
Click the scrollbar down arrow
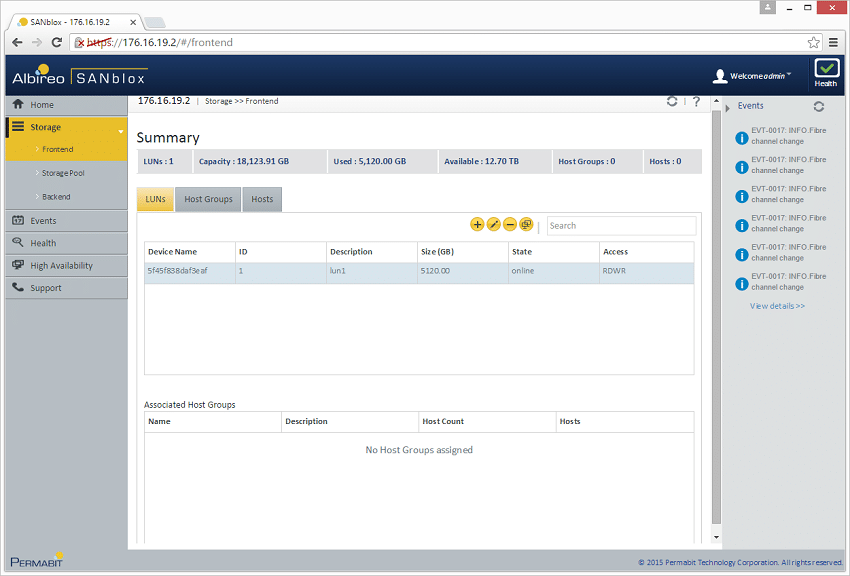pyautogui.click(x=716, y=538)
